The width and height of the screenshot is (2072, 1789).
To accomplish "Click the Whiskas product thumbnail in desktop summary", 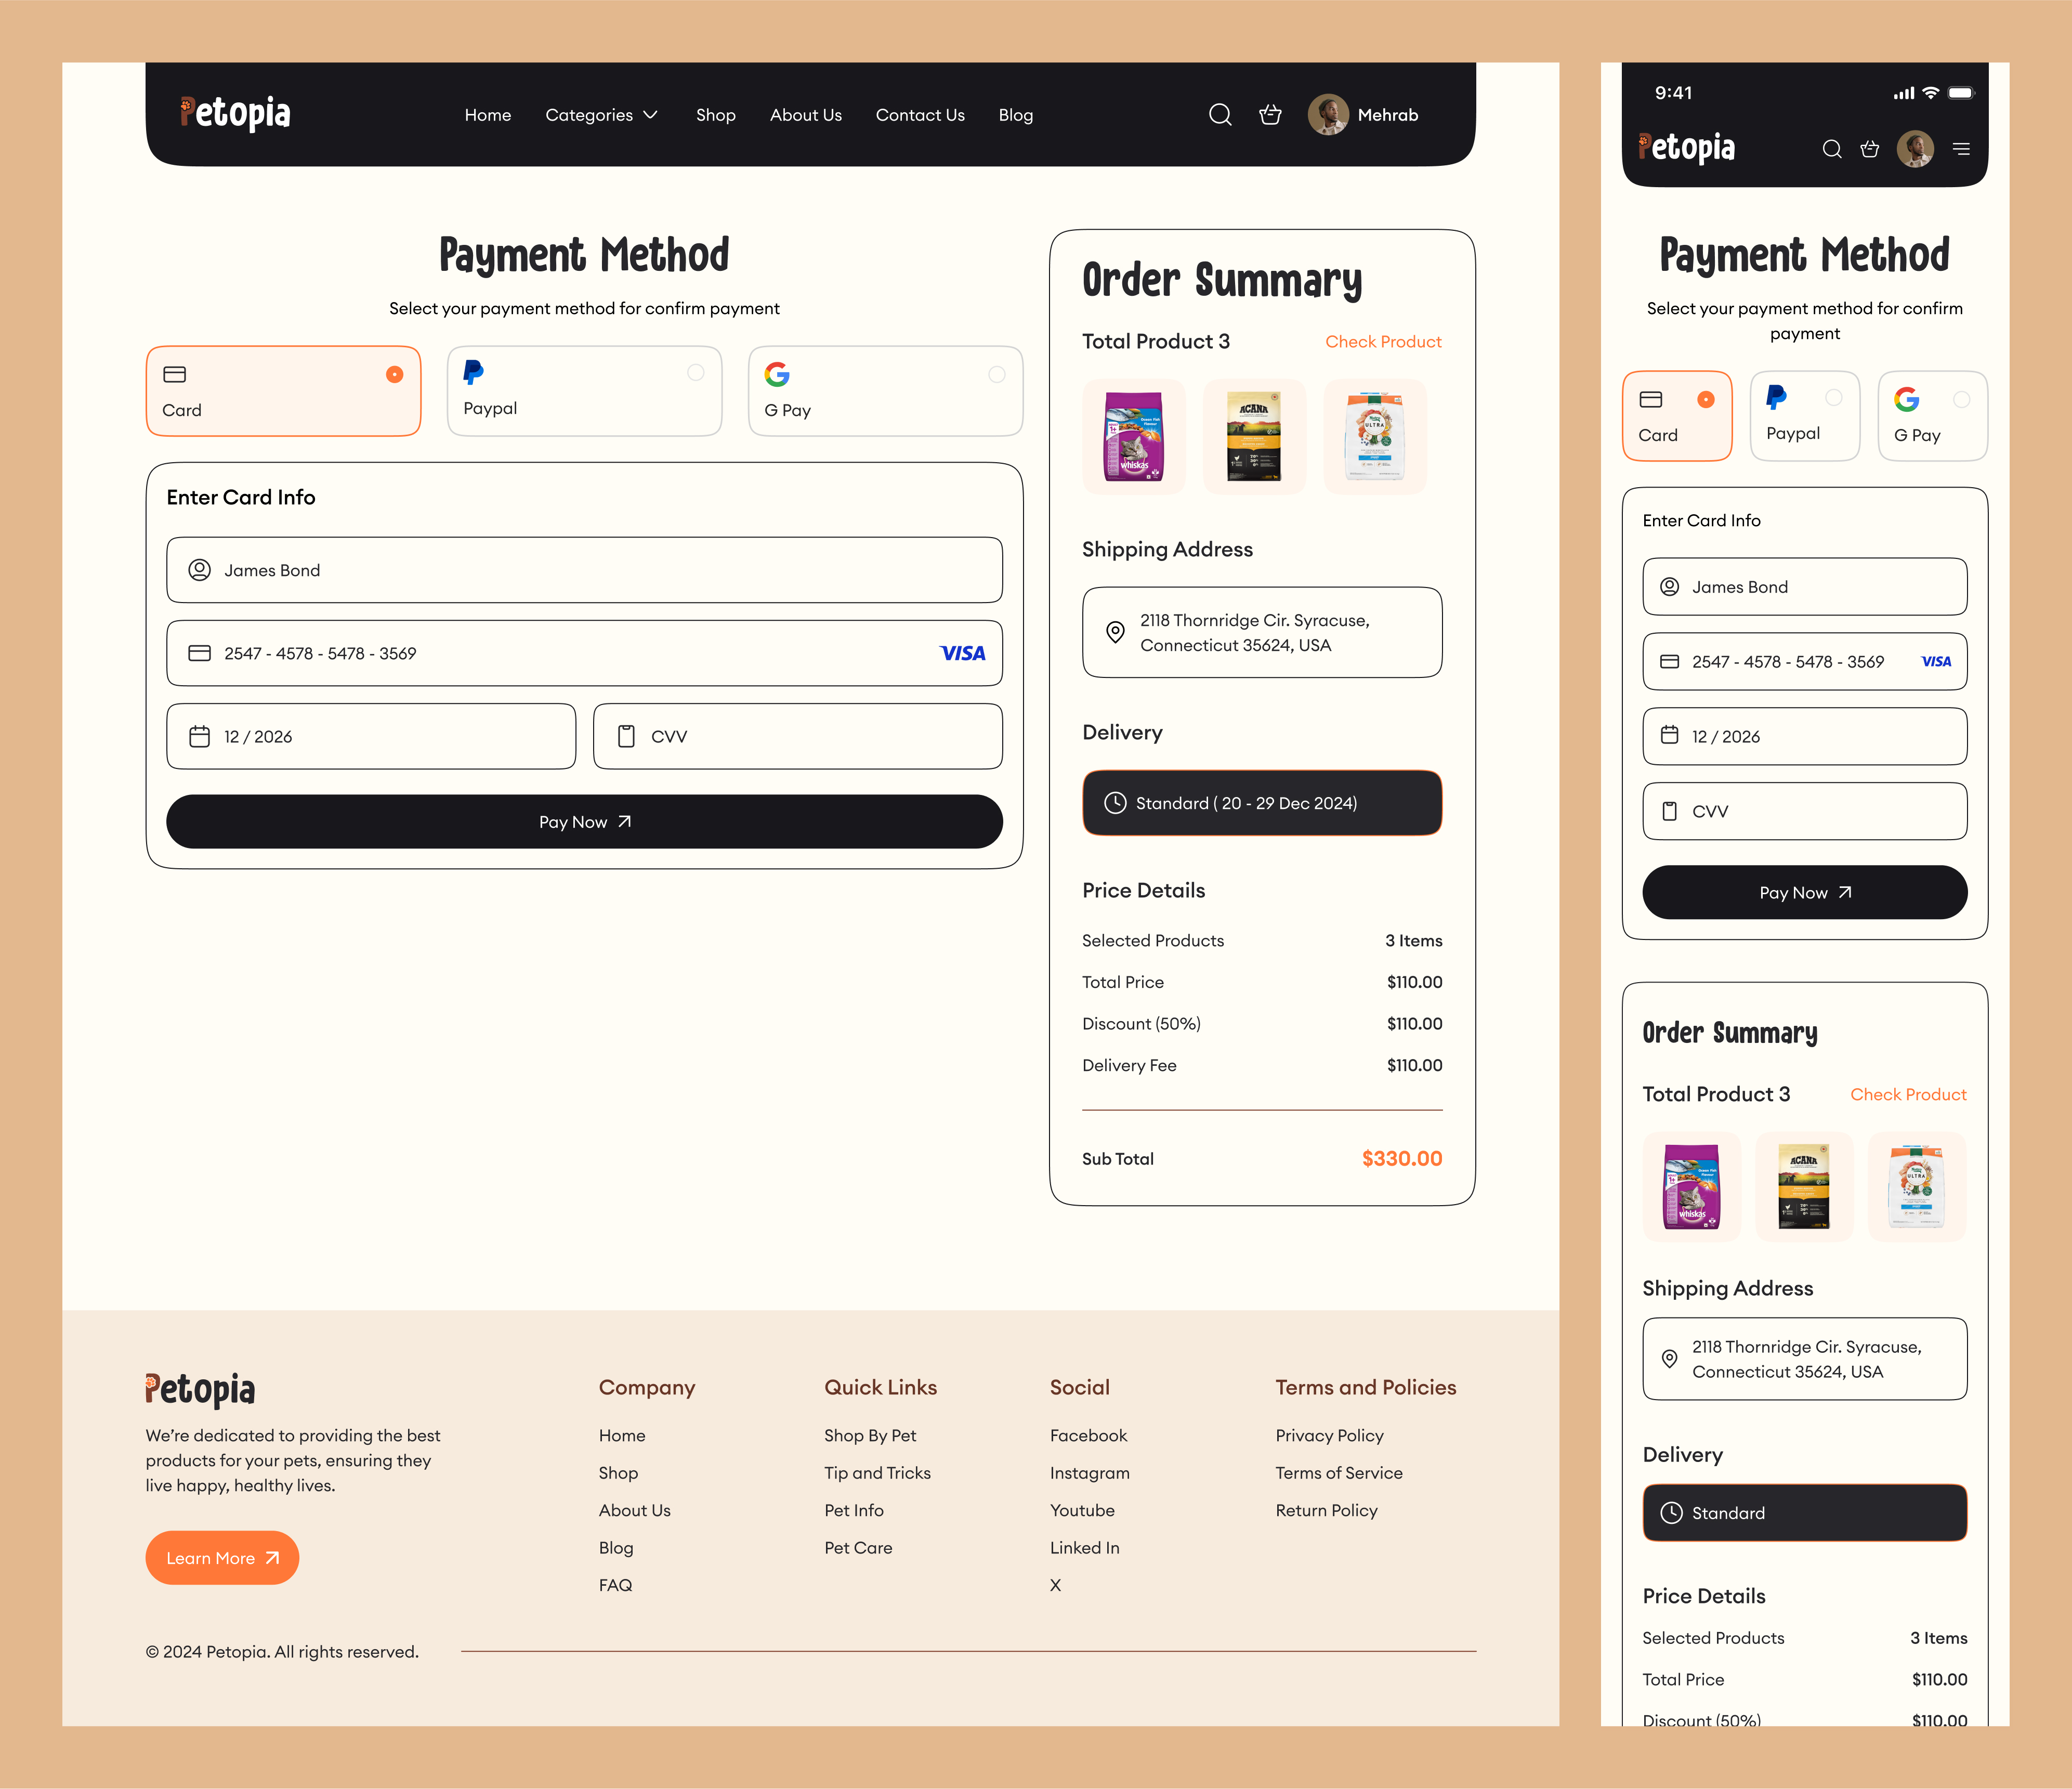I will click(x=1133, y=437).
